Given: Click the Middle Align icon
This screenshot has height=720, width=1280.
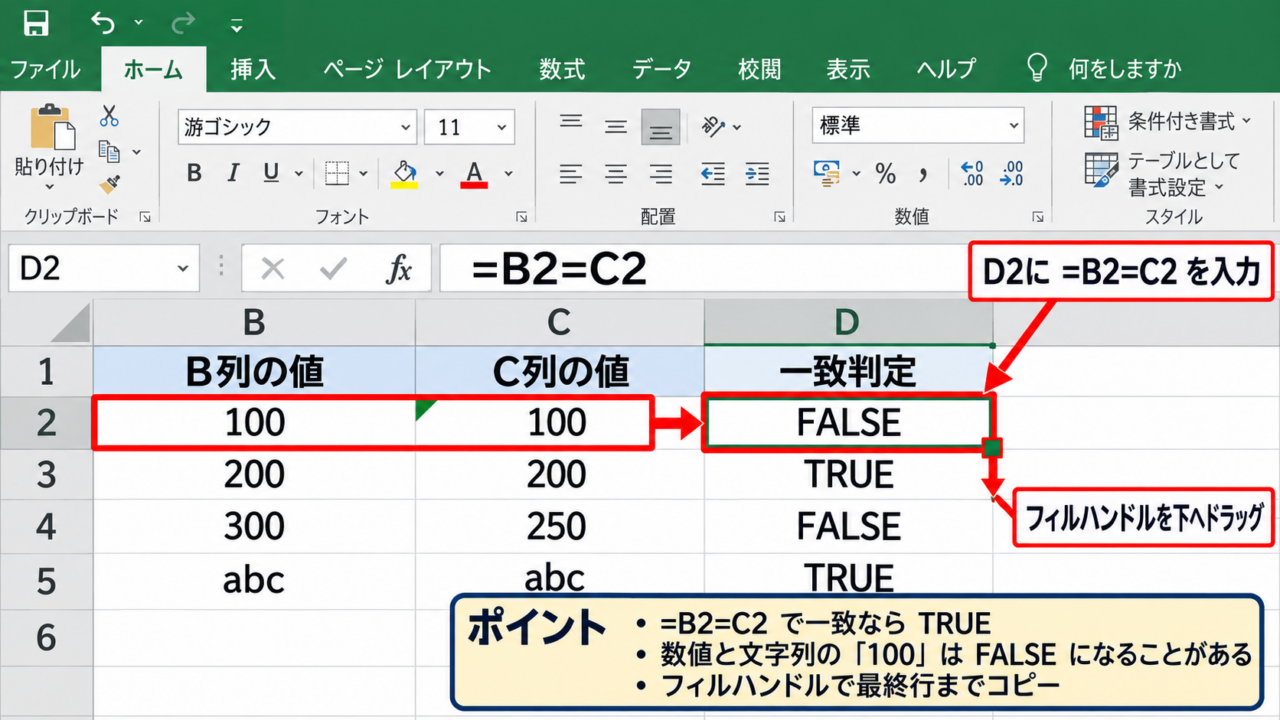Looking at the screenshot, I should pyautogui.click(x=616, y=127).
